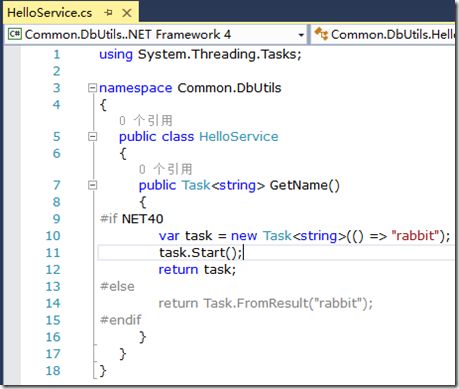Click line number 9 in the gutter
The height and width of the screenshot is (389, 459).
(x=57, y=219)
